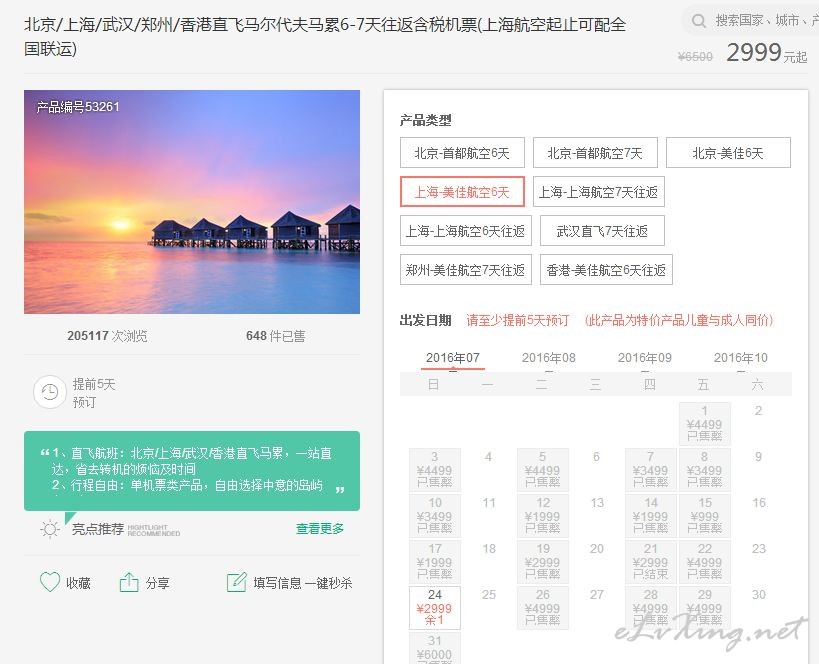Viewport: 819px width, 664px height.
Task: Click sold-out date 29 priced ¥4999
Action: coord(705,608)
